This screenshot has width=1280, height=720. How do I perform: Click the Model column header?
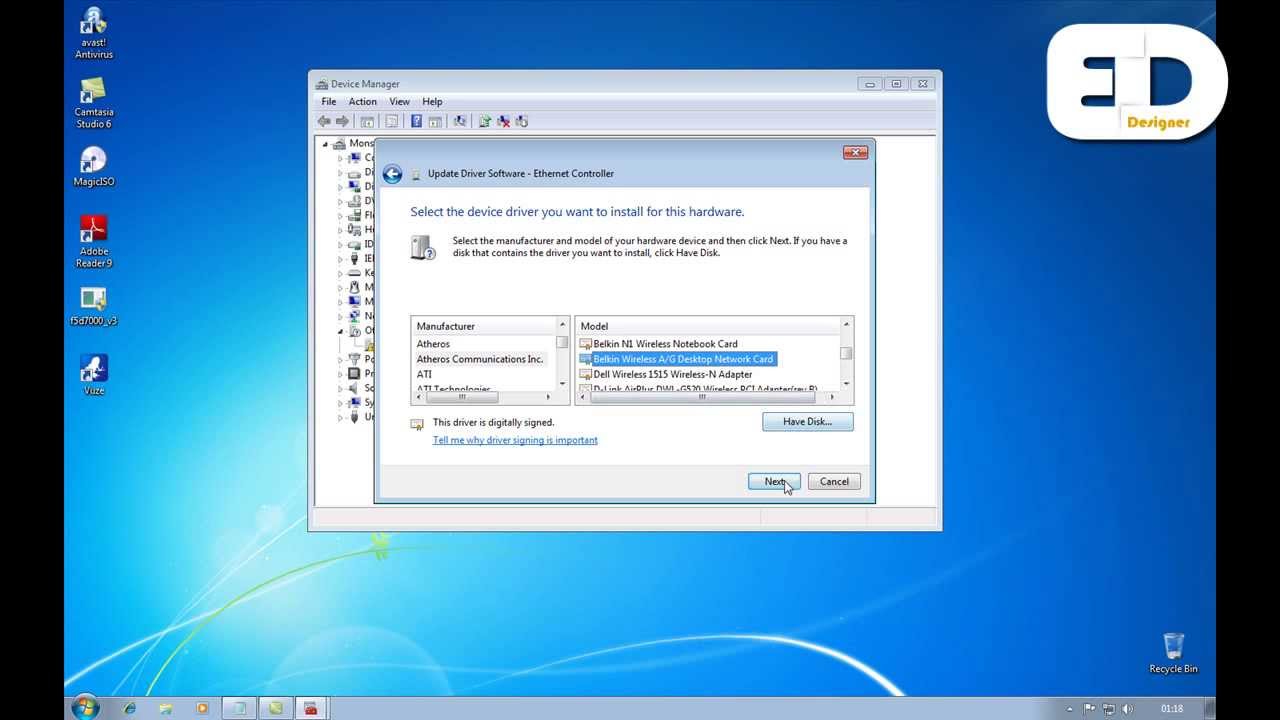[708, 326]
